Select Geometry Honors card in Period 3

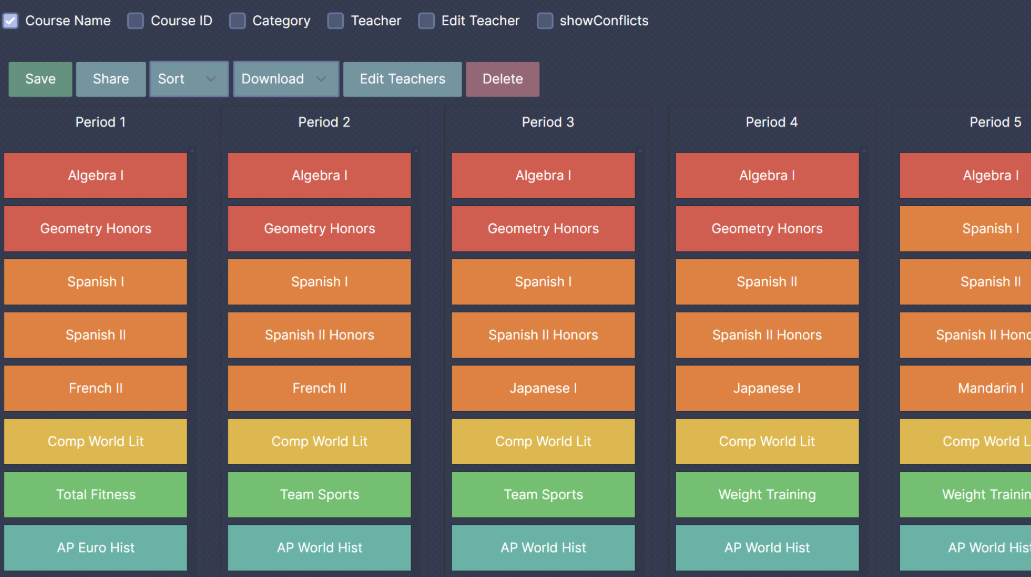click(x=543, y=229)
